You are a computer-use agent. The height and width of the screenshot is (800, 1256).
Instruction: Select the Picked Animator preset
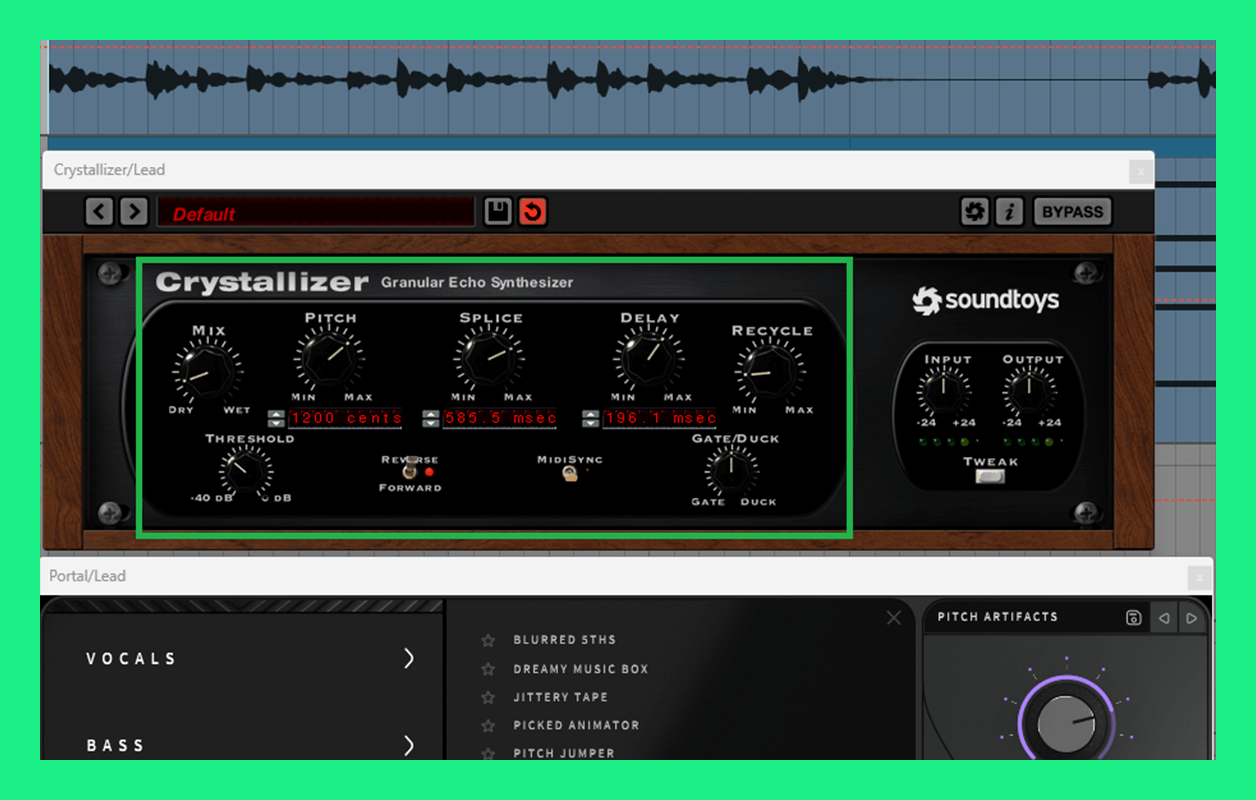576,725
